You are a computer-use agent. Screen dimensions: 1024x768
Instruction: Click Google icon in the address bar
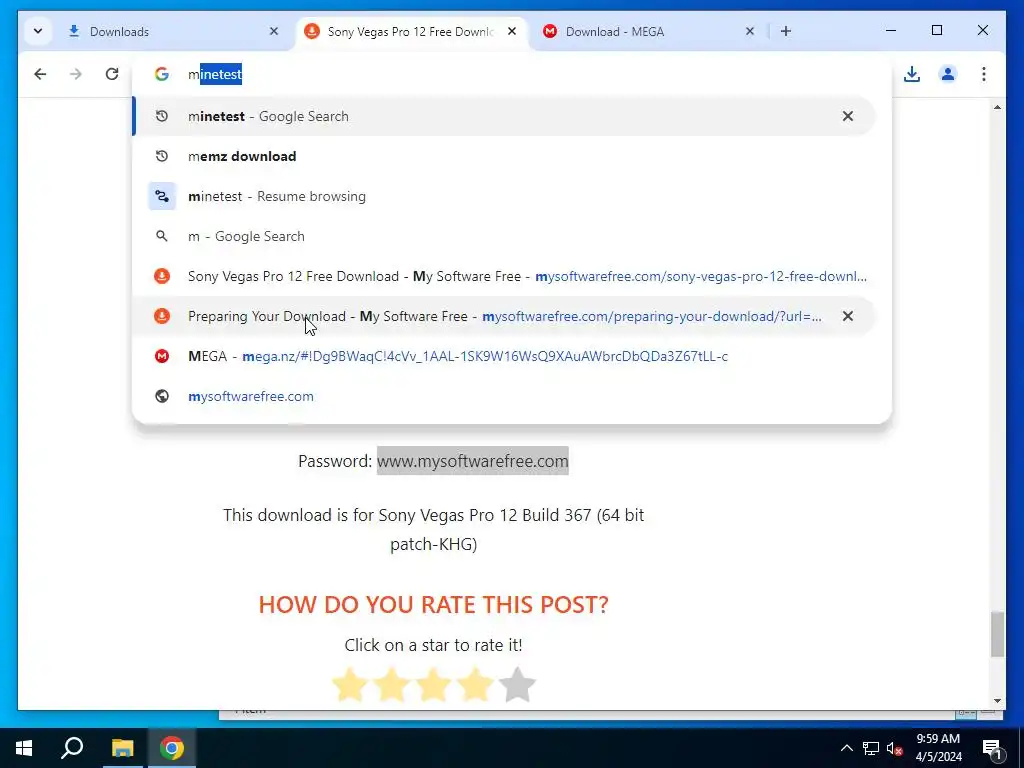click(x=162, y=74)
